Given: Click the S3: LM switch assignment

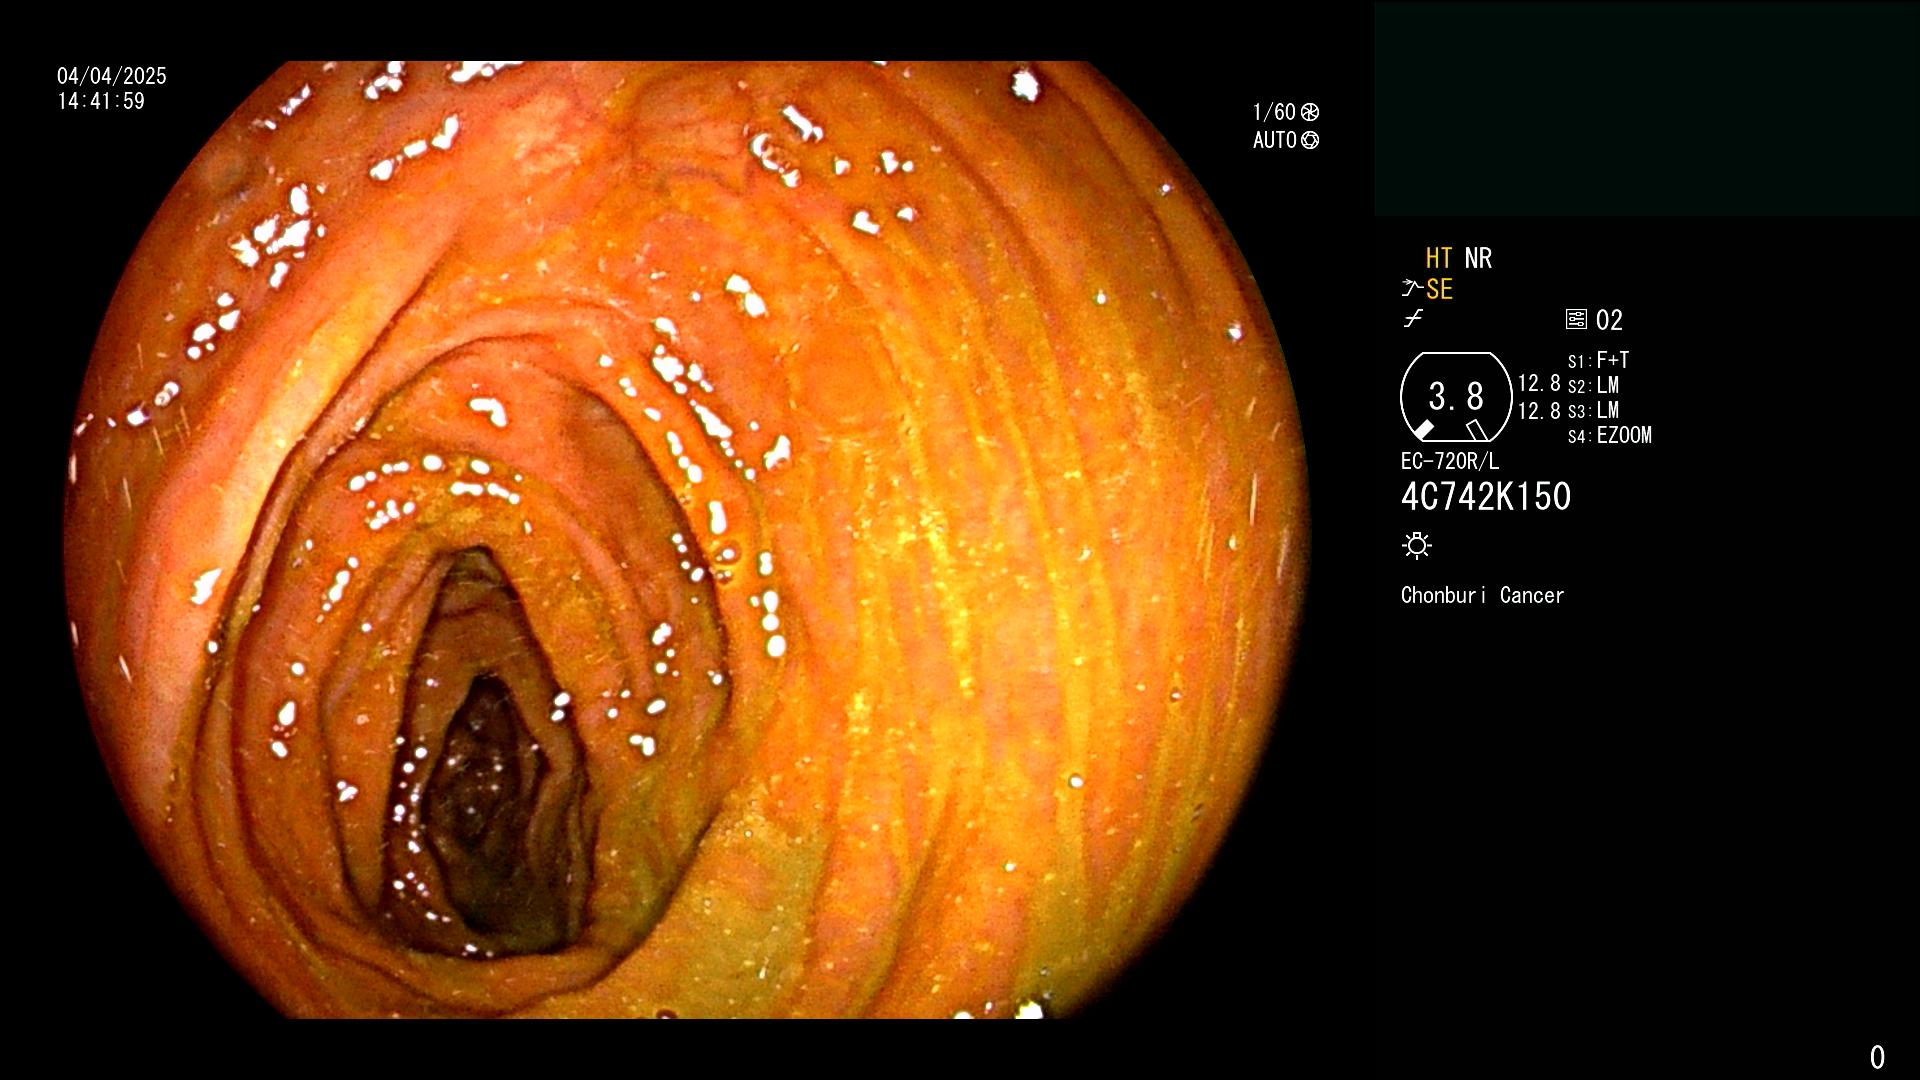Looking at the screenshot, I should 1594,410.
